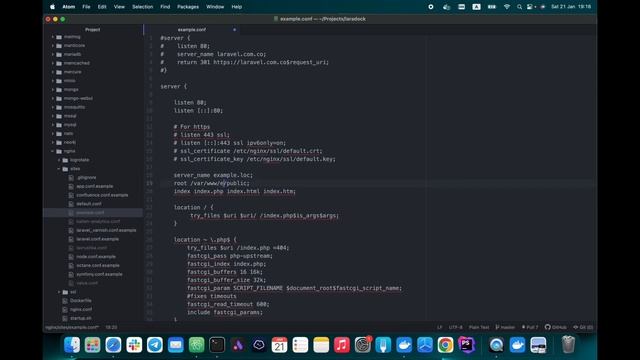640x360 pixels.
Task: Expand the mercure folder arrow
Action: [53, 72]
